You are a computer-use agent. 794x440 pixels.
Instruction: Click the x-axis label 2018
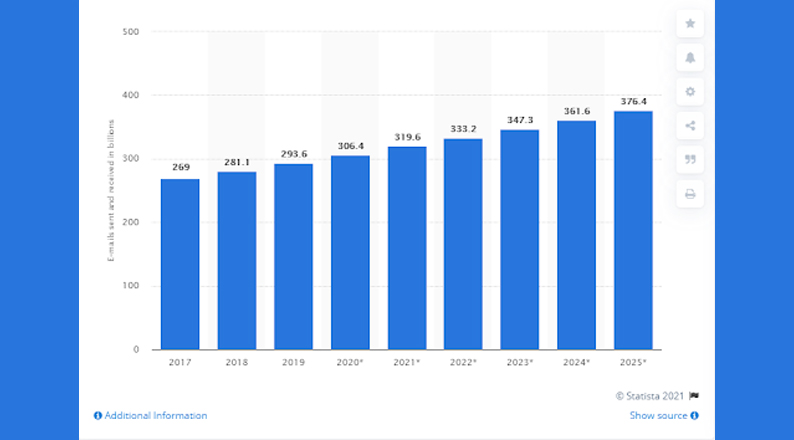[237, 363]
